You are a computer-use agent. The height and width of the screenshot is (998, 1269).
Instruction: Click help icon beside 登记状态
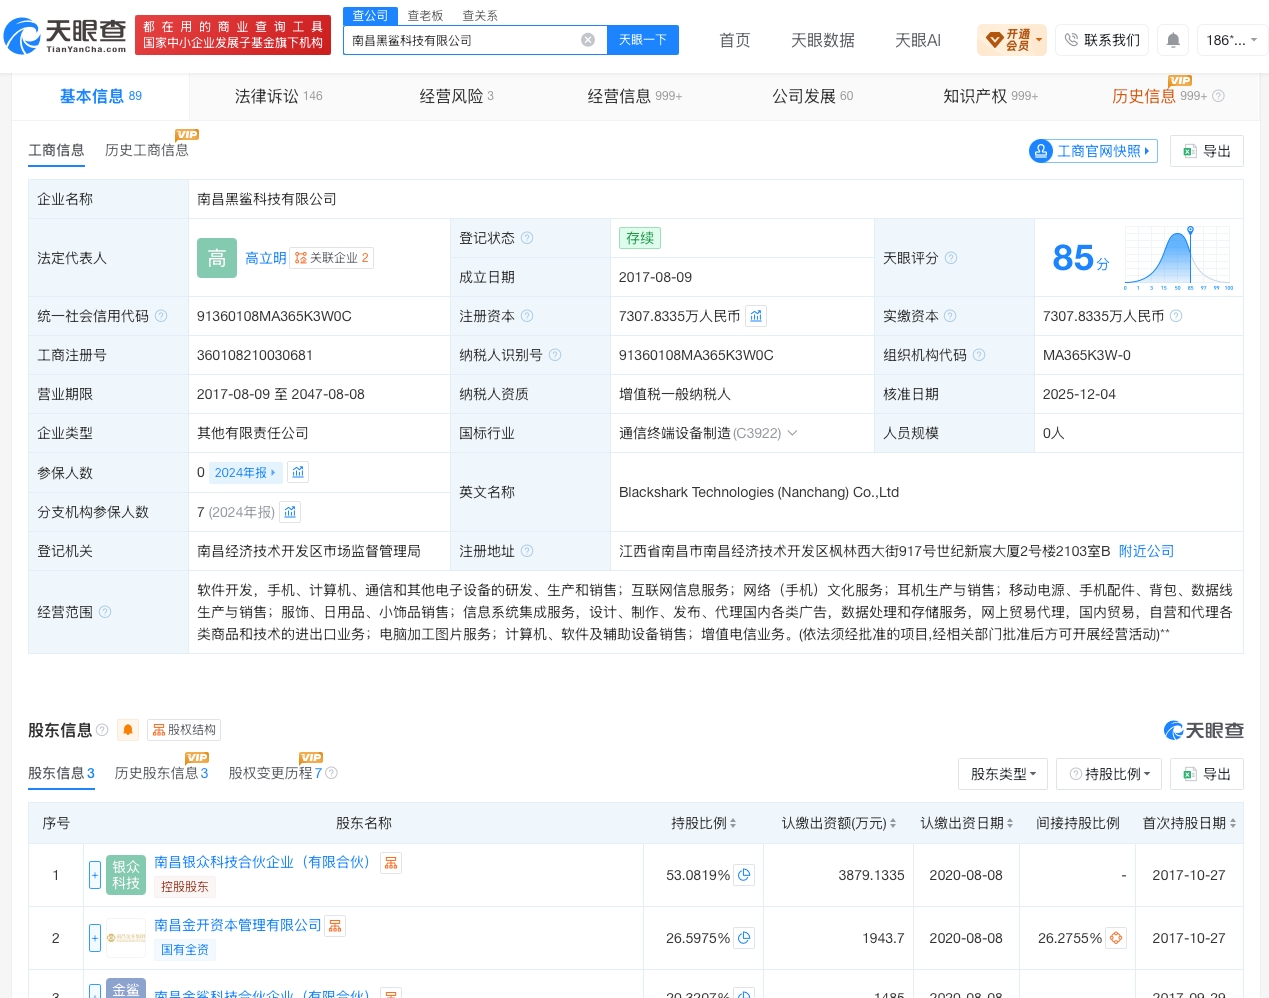point(527,238)
